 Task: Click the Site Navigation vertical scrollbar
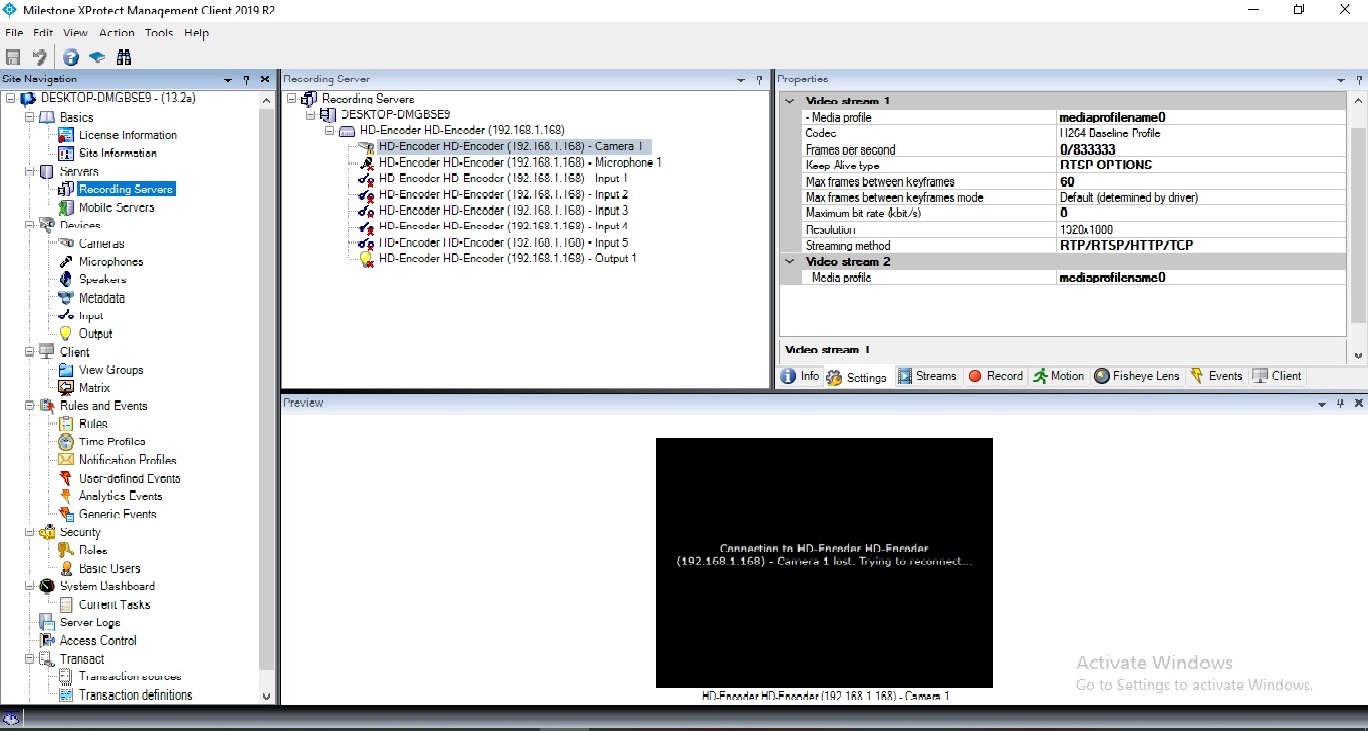[x=266, y=396]
